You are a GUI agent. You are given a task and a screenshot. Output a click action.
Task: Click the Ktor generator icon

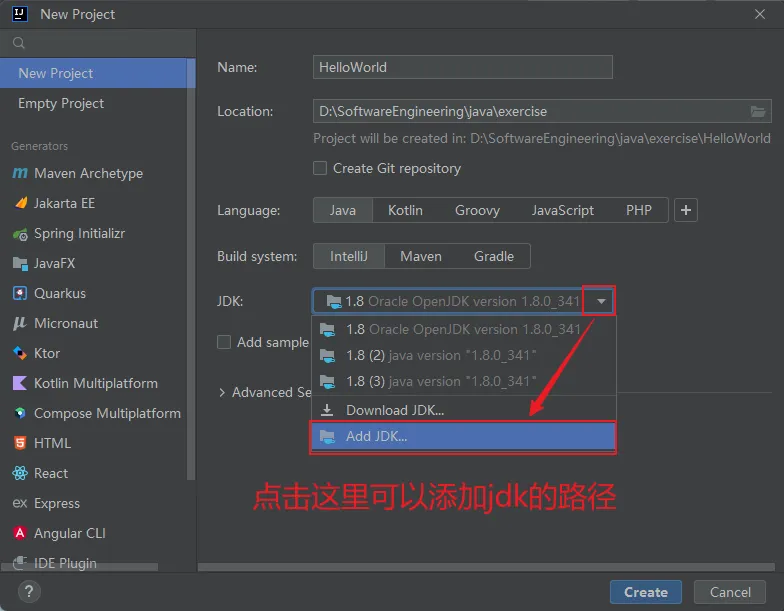point(20,354)
